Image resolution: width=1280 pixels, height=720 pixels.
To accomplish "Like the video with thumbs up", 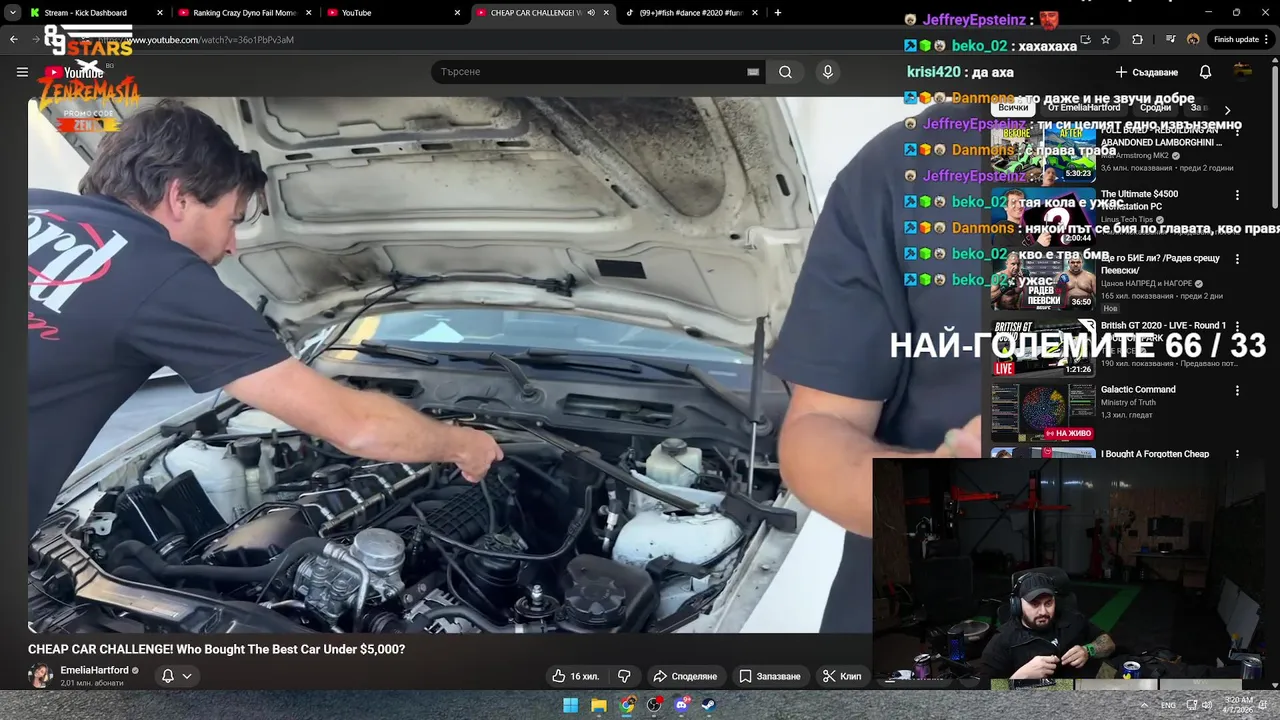I will [x=575, y=676].
